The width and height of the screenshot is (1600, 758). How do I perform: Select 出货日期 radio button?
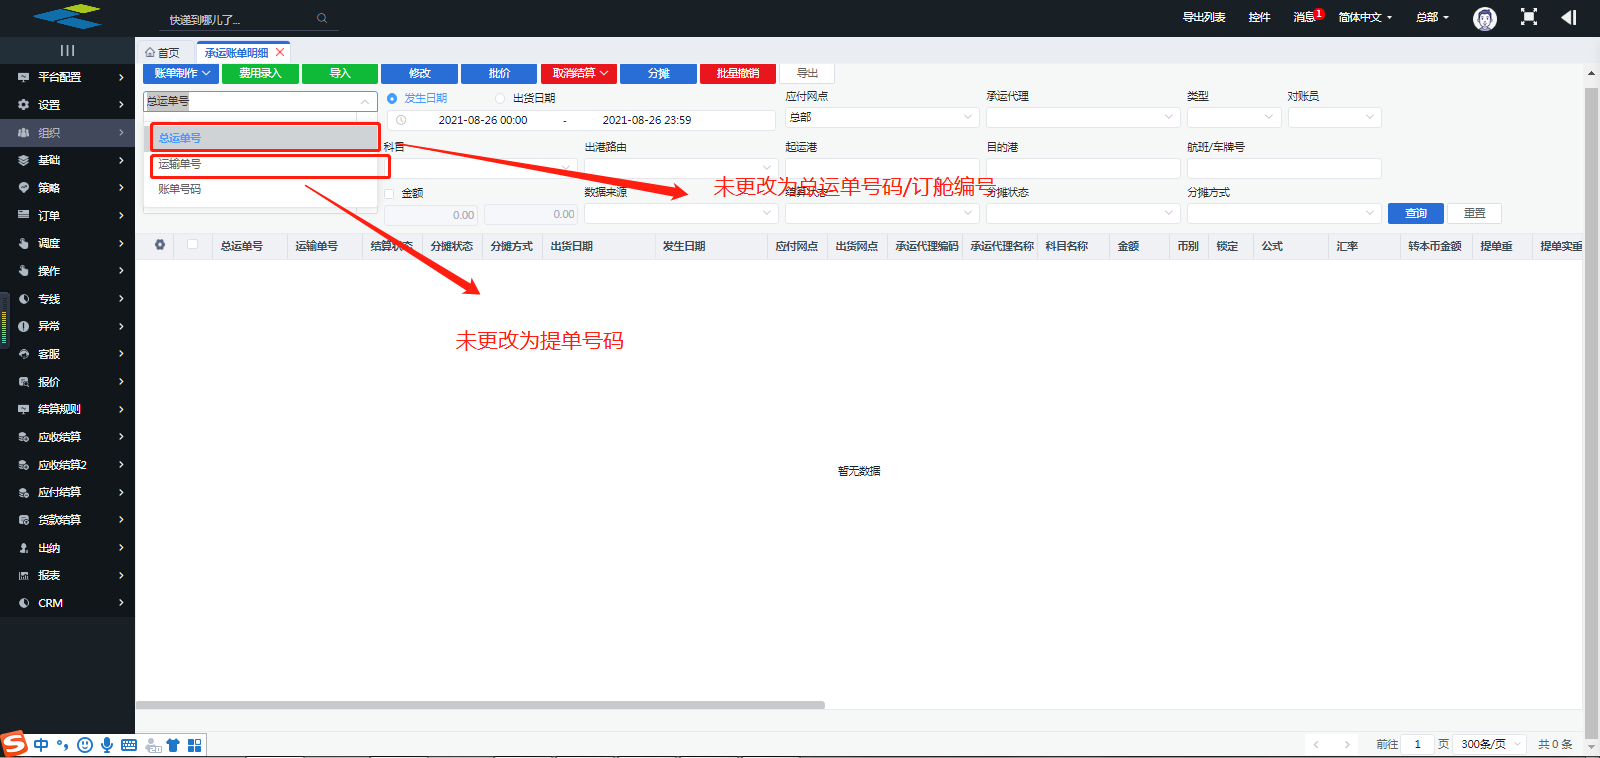tap(500, 98)
